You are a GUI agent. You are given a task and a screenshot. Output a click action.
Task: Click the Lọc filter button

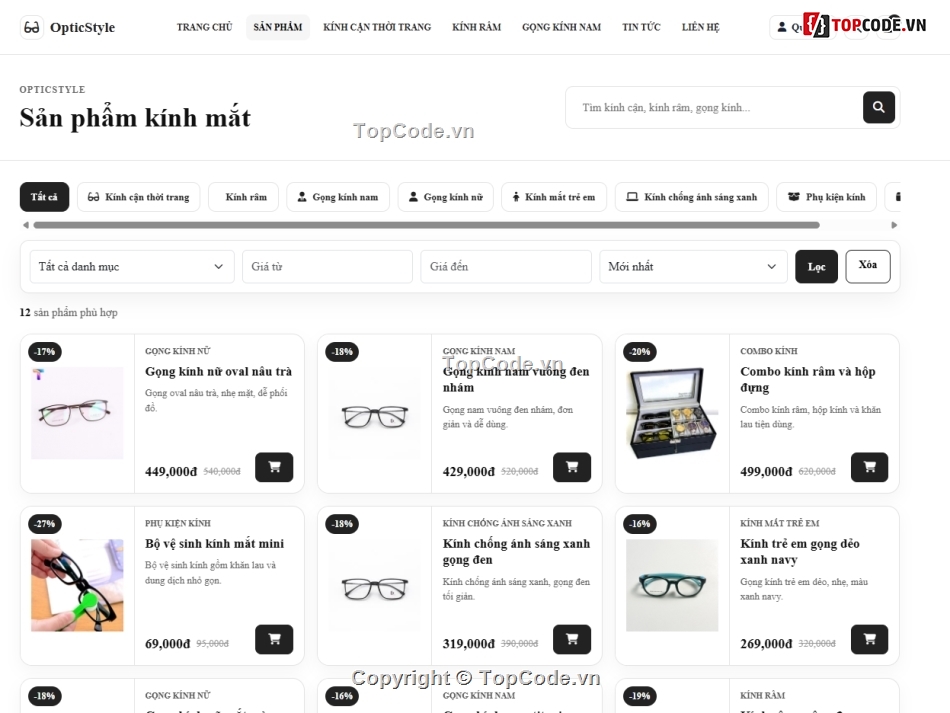[816, 267]
